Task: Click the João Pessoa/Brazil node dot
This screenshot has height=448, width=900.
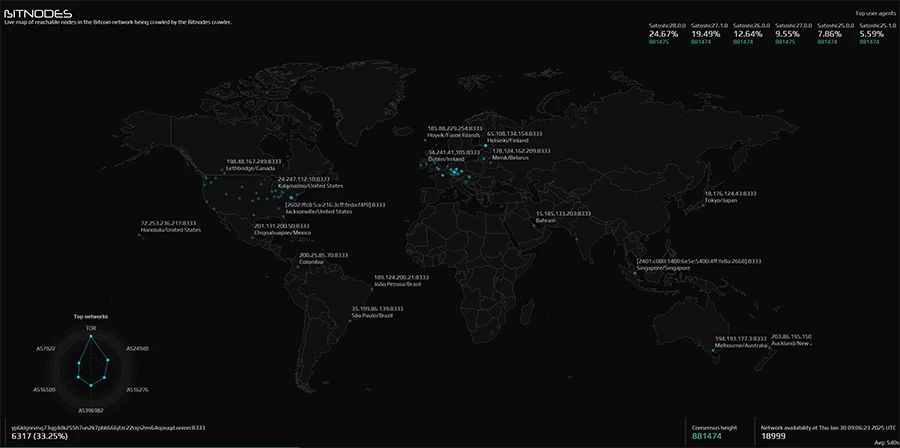Action: pyautogui.click(x=373, y=289)
